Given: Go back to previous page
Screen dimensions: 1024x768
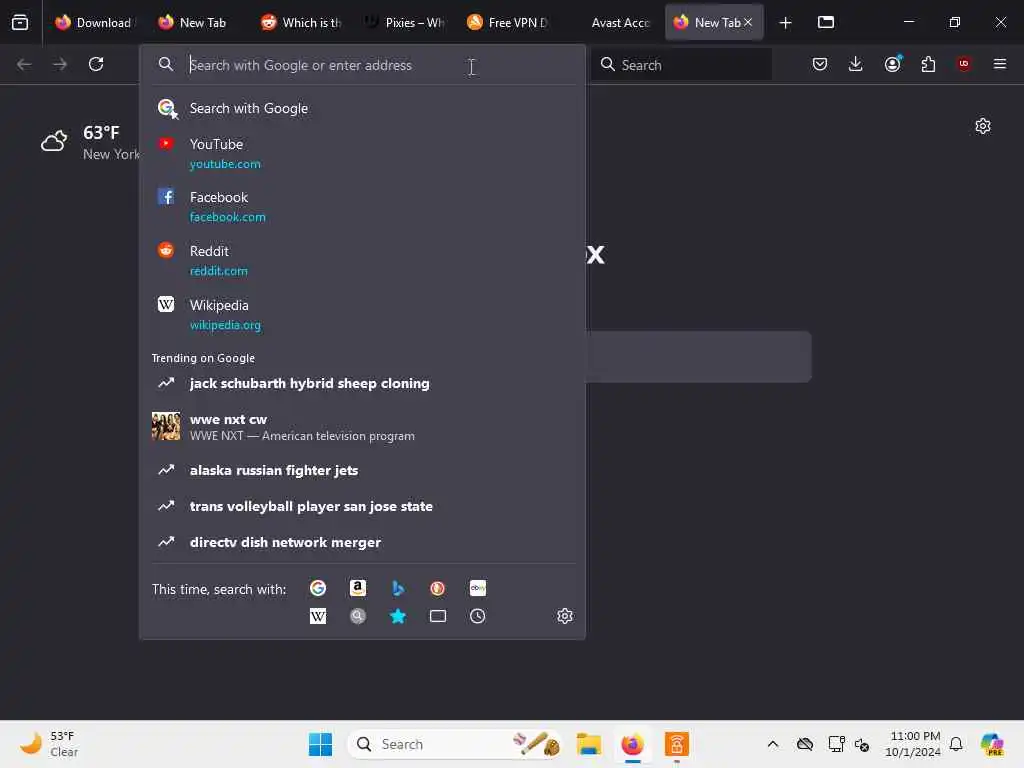Looking at the screenshot, I should [24, 64].
